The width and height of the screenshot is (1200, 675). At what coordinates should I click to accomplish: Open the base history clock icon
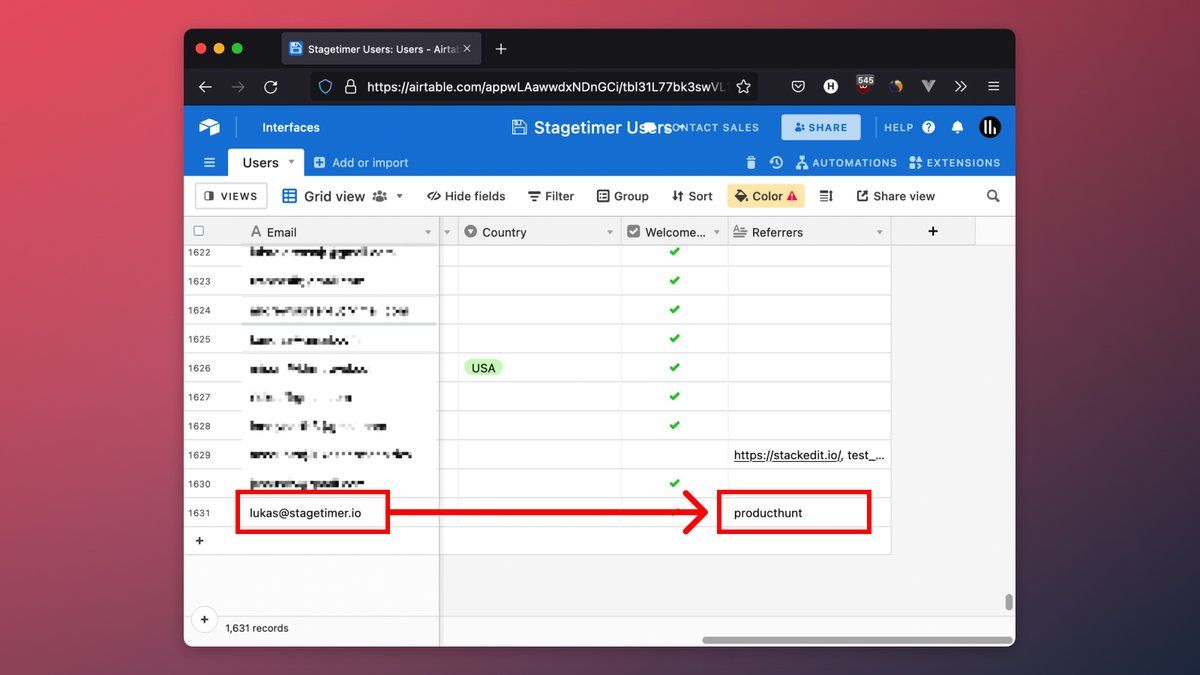(x=776, y=163)
